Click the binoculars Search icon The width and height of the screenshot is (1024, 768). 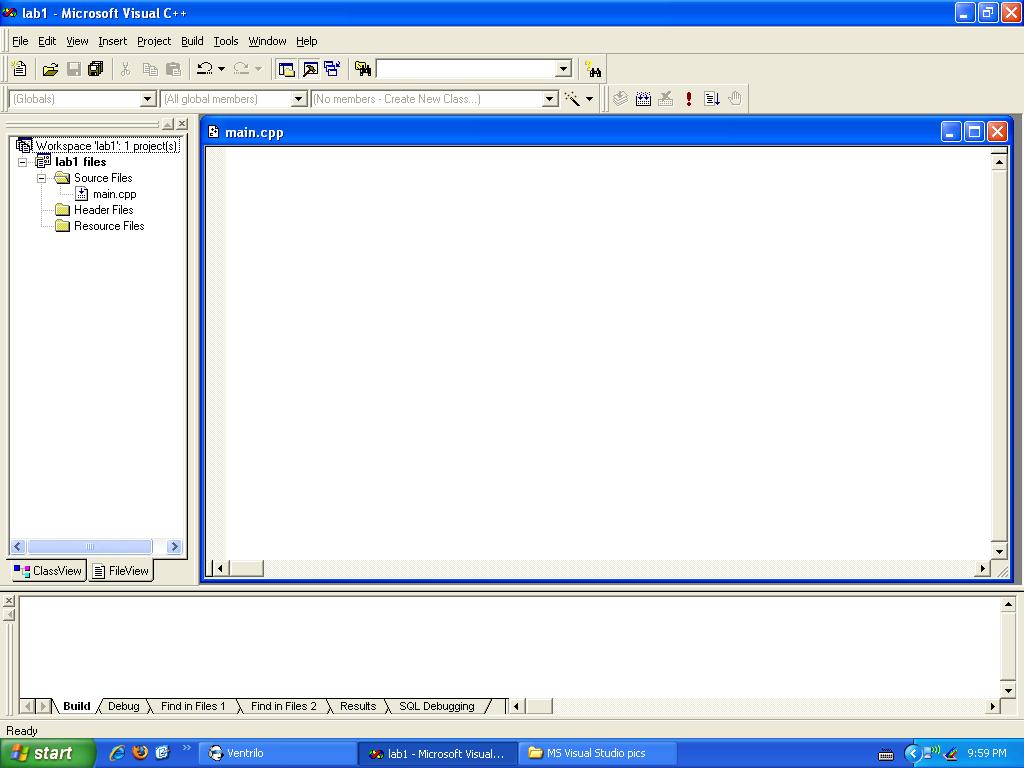coord(594,69)
